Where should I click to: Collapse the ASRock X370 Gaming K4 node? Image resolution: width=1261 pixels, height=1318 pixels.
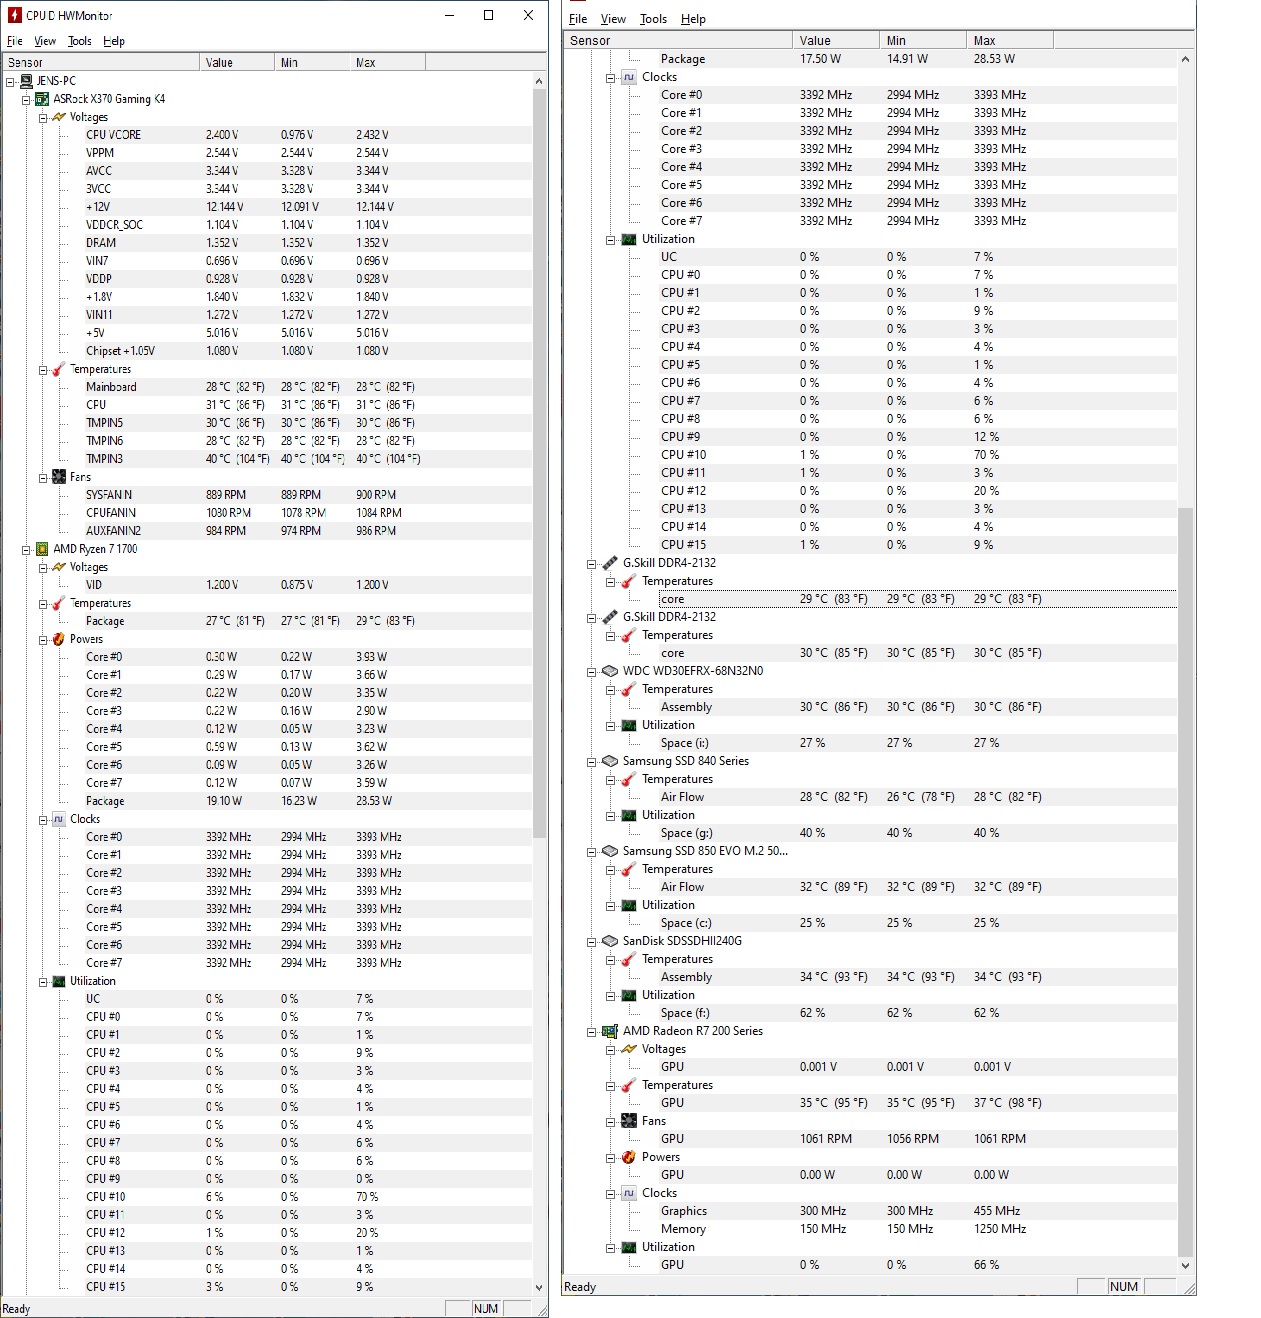click(x=26, y=99)
